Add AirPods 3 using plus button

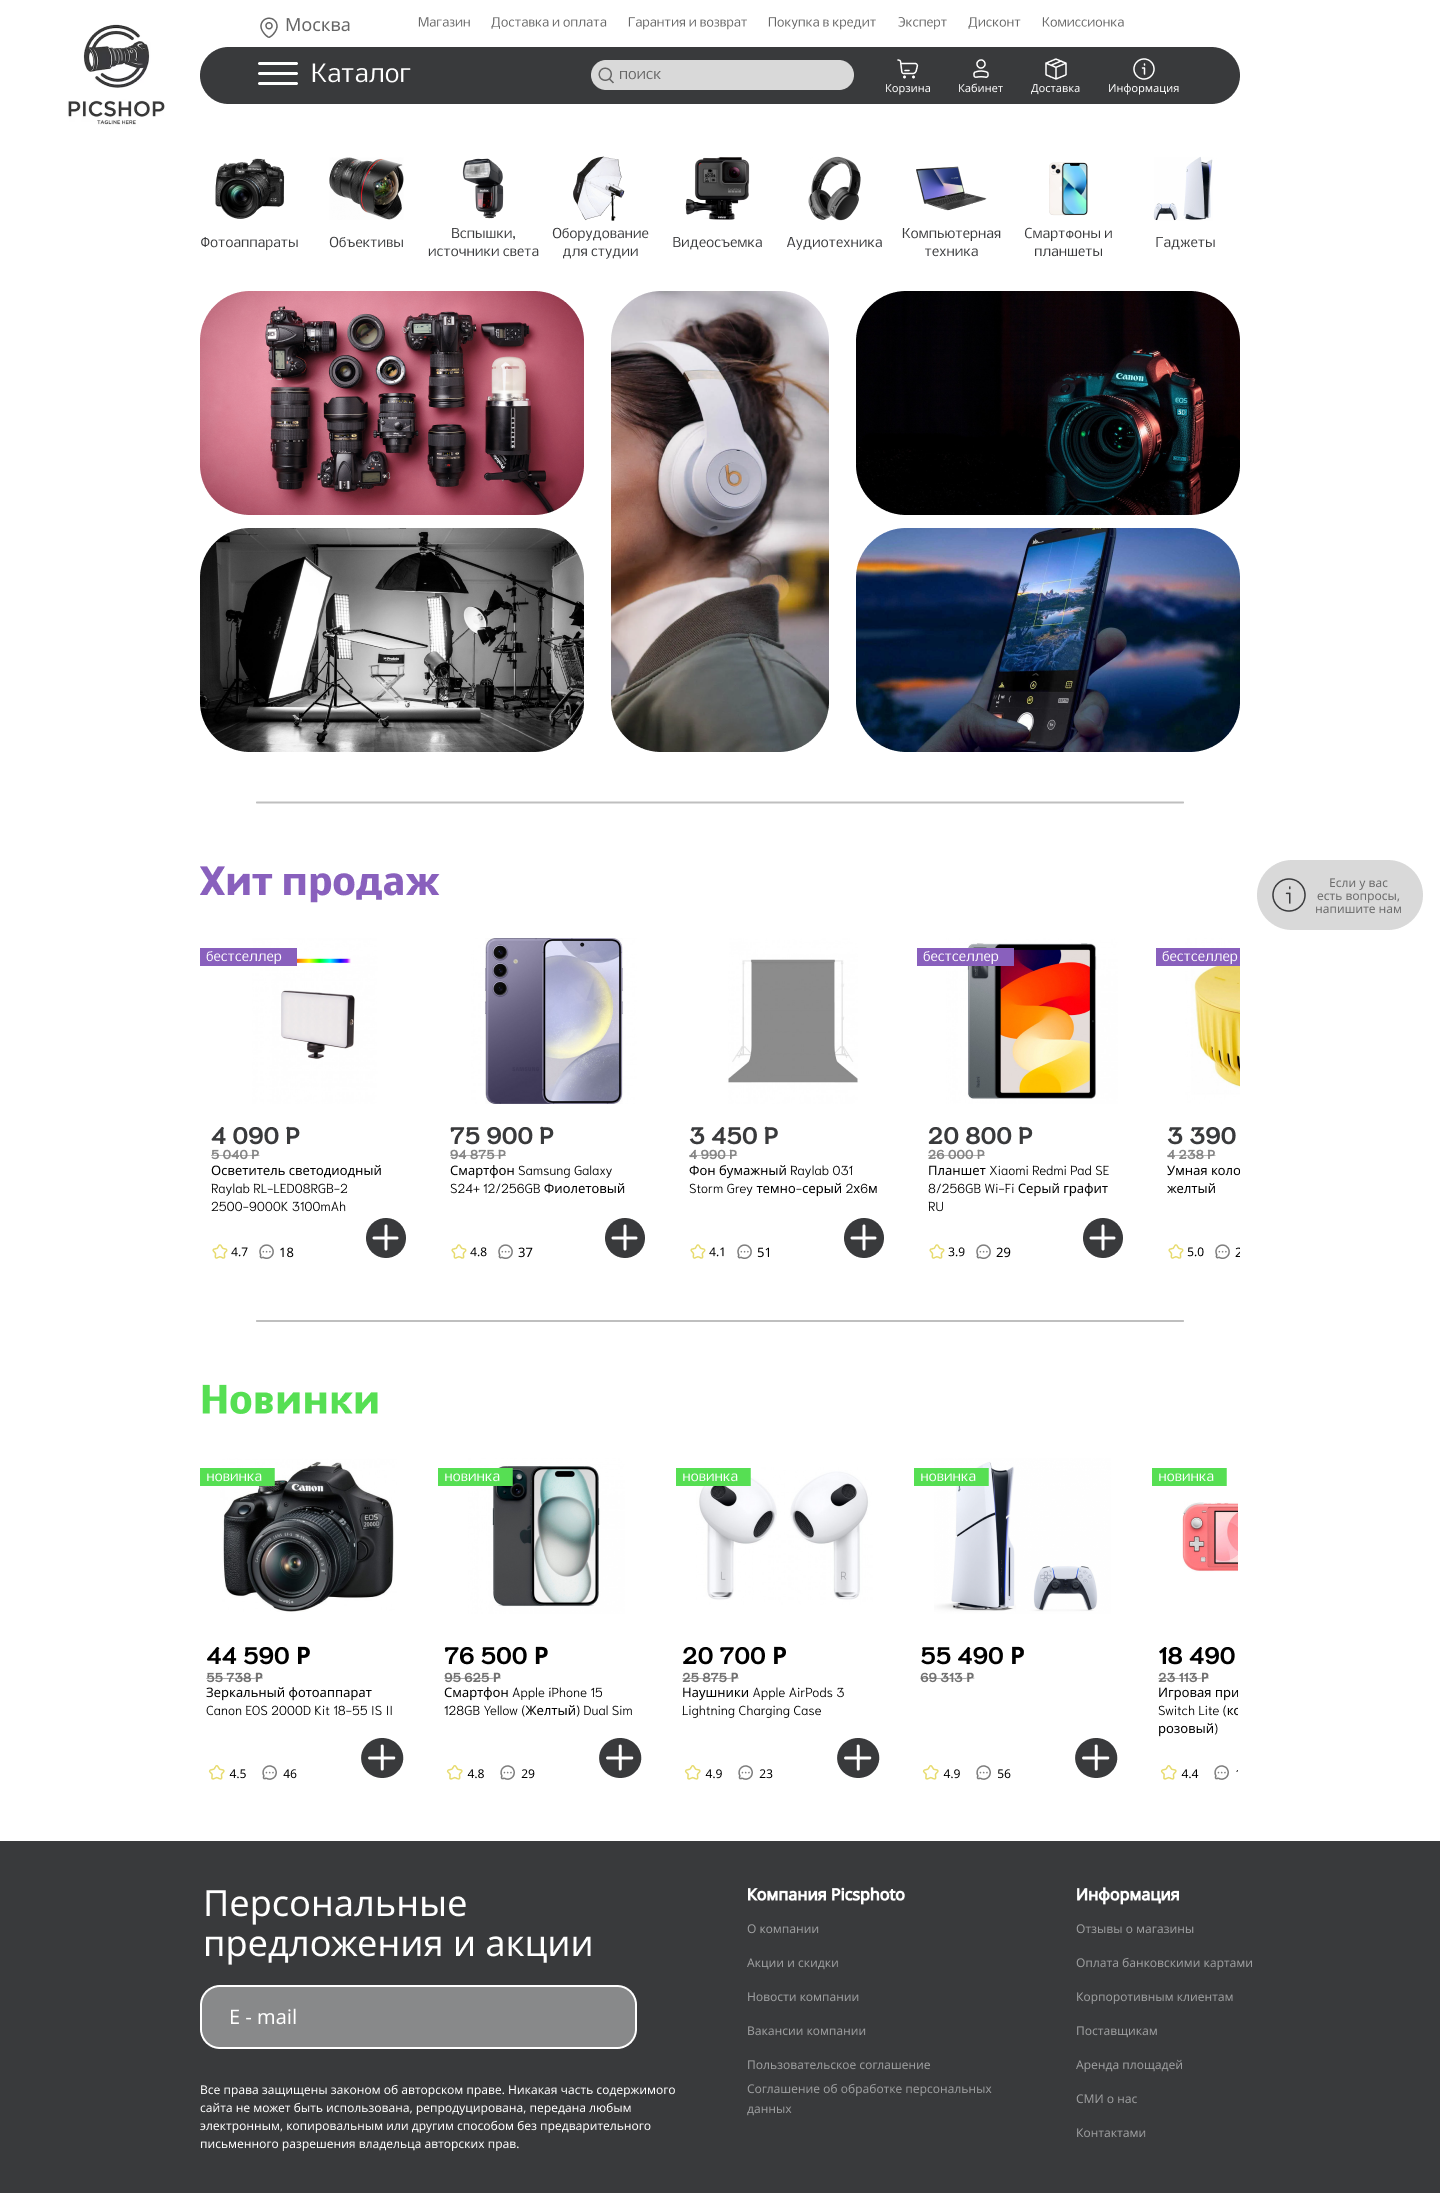point(858,1758)
